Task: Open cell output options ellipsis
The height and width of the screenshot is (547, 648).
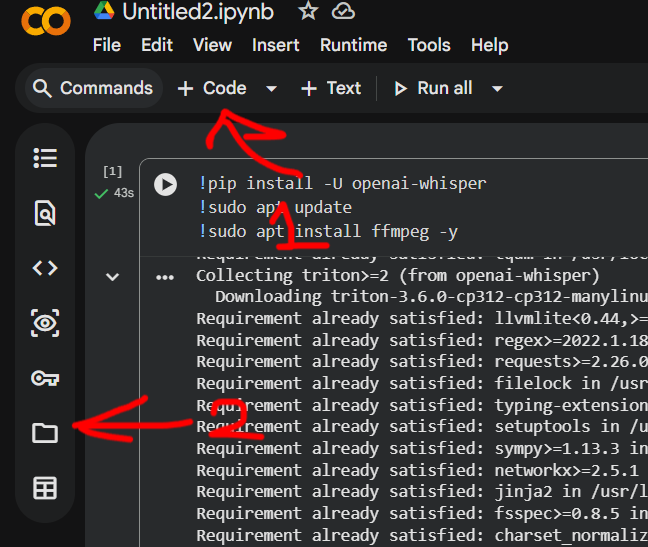Action: coord(165,277)
